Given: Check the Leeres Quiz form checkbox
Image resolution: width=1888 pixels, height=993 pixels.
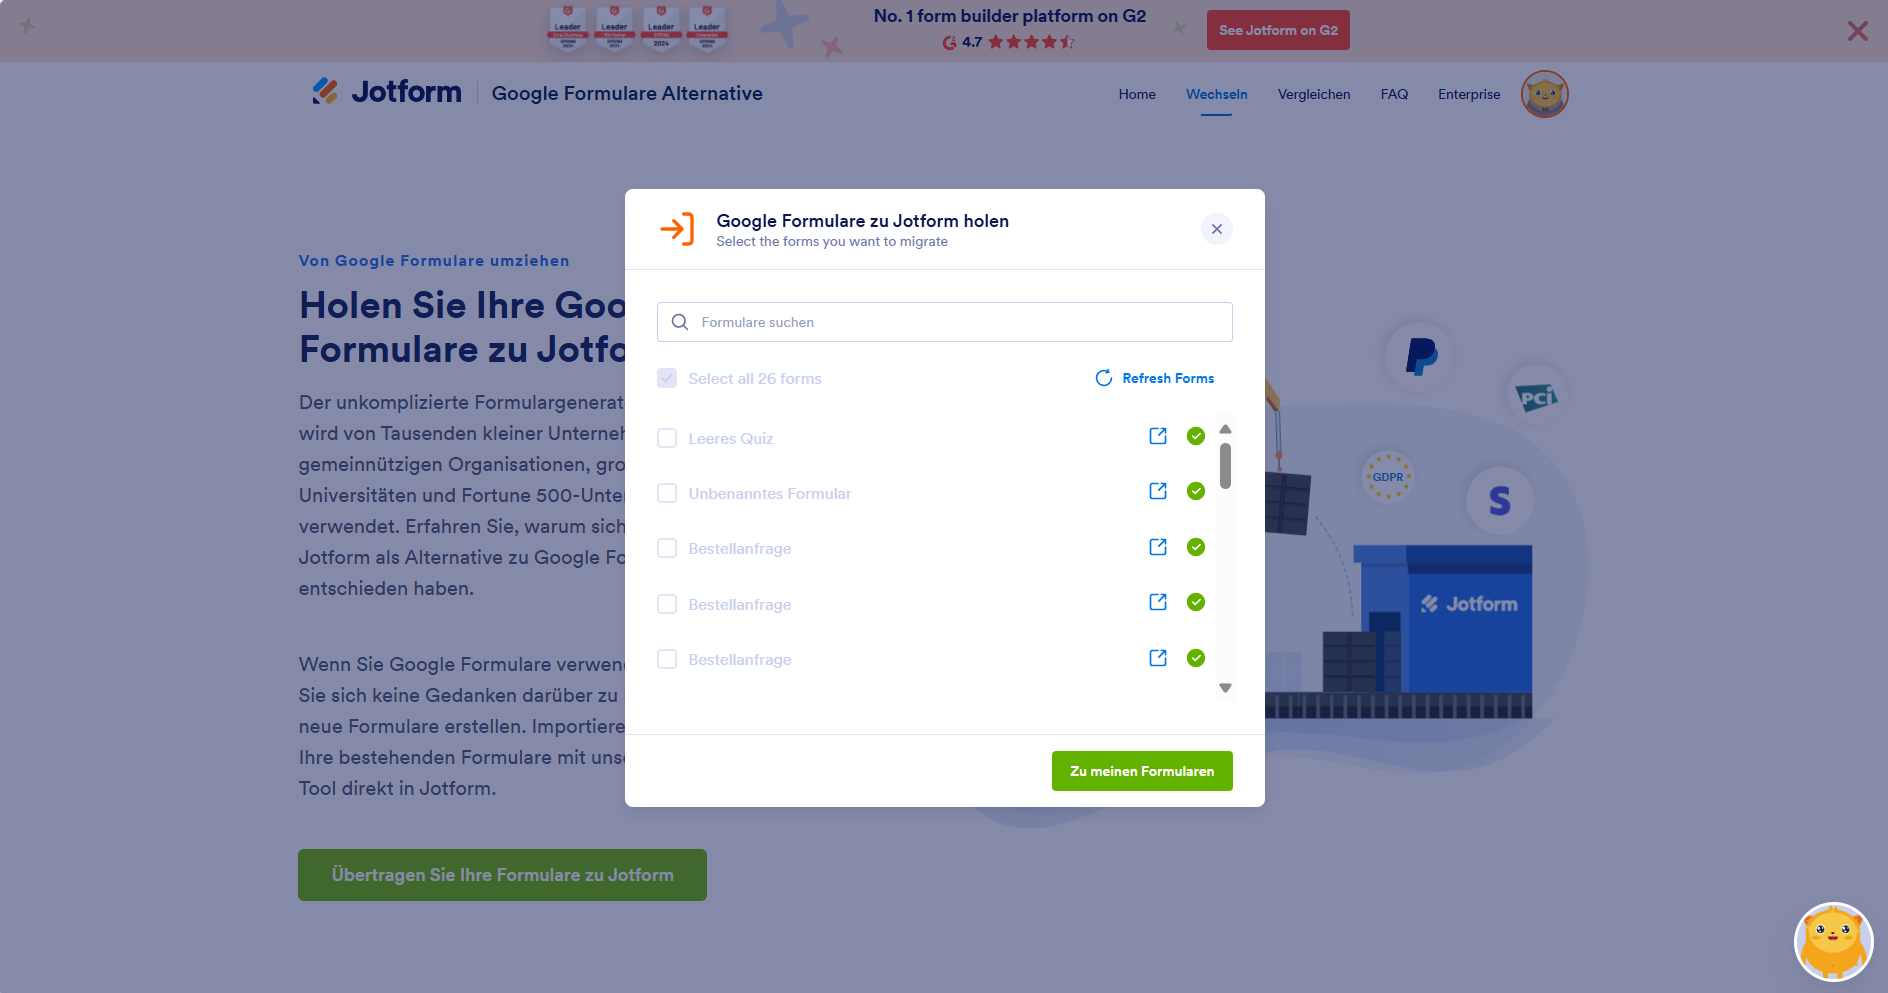Looking at the screenshot, I should point(667,438).
